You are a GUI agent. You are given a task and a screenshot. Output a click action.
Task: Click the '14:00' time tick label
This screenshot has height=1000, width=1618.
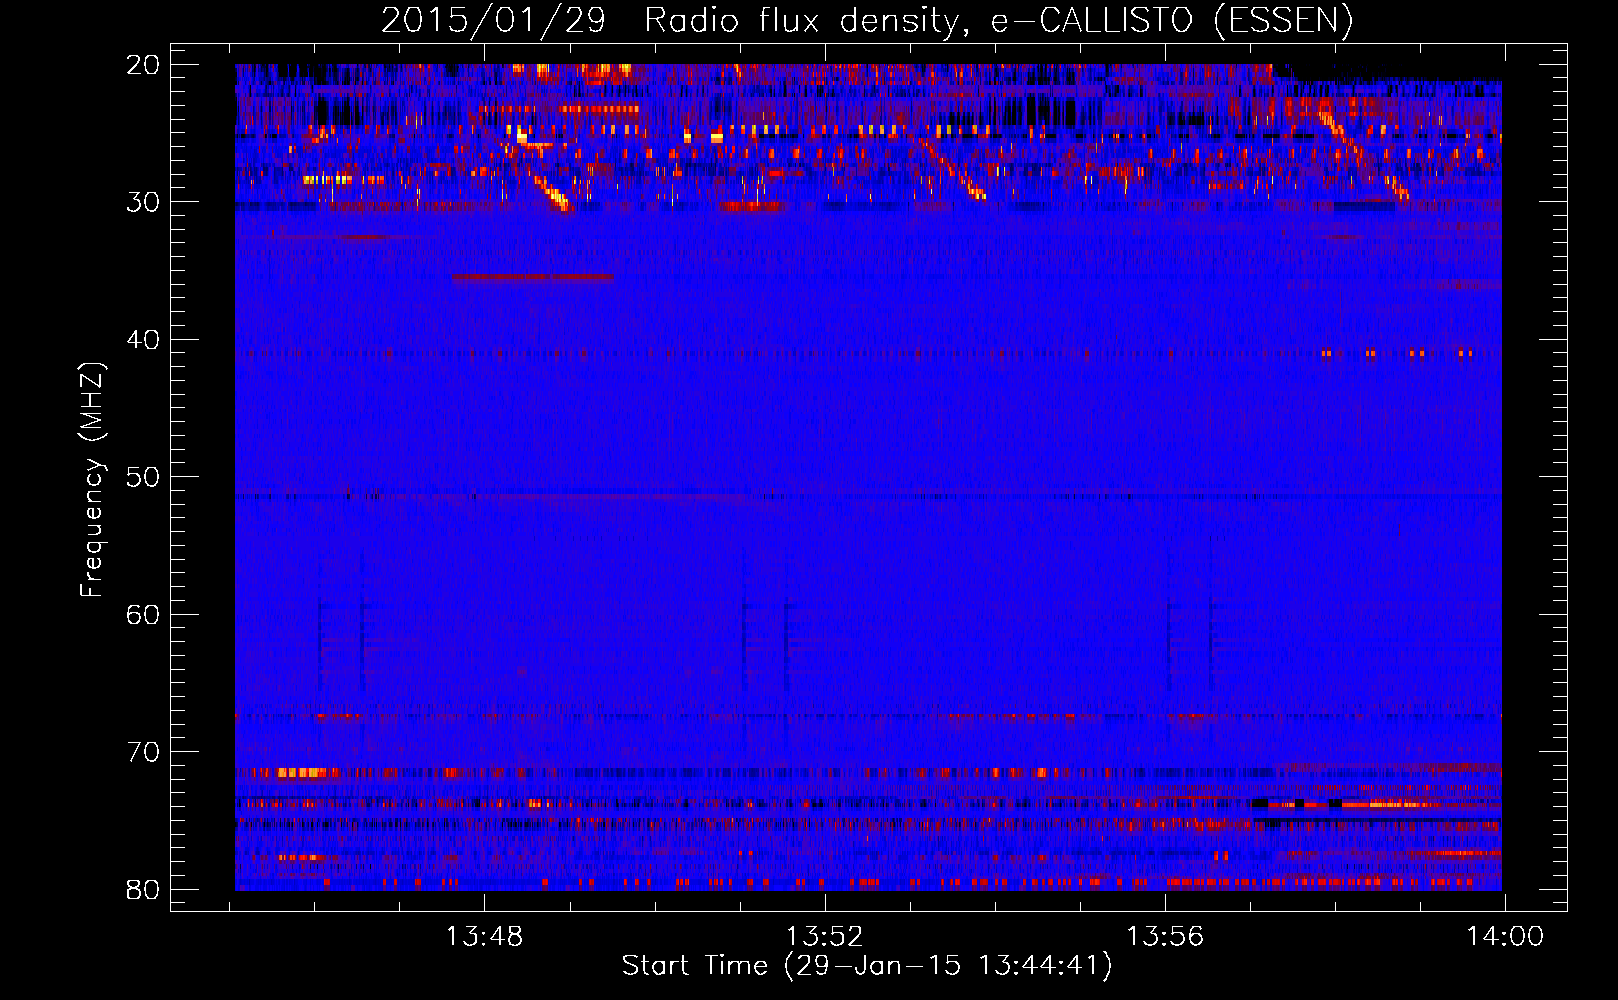point(1505,937)
